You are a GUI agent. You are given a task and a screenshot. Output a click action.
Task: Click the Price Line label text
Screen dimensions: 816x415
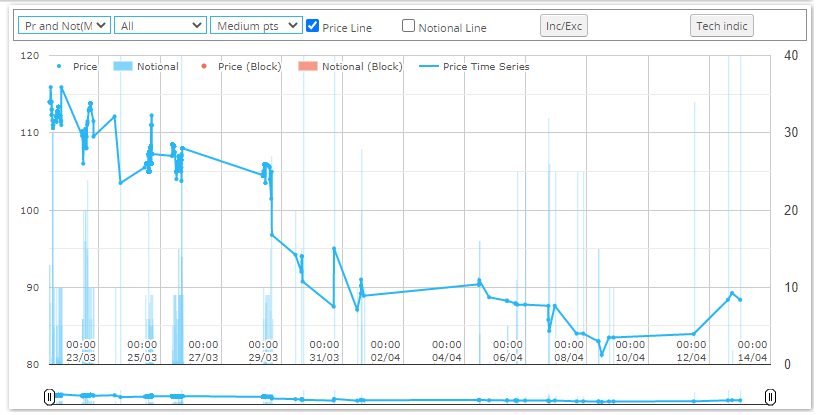(347, 28)
